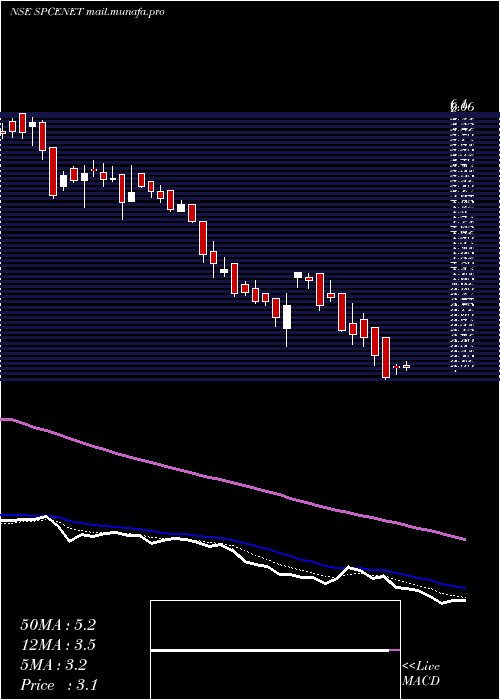Click the price axis label at the top right
This screenshot has width=500, height=700.
click(462, 106)
